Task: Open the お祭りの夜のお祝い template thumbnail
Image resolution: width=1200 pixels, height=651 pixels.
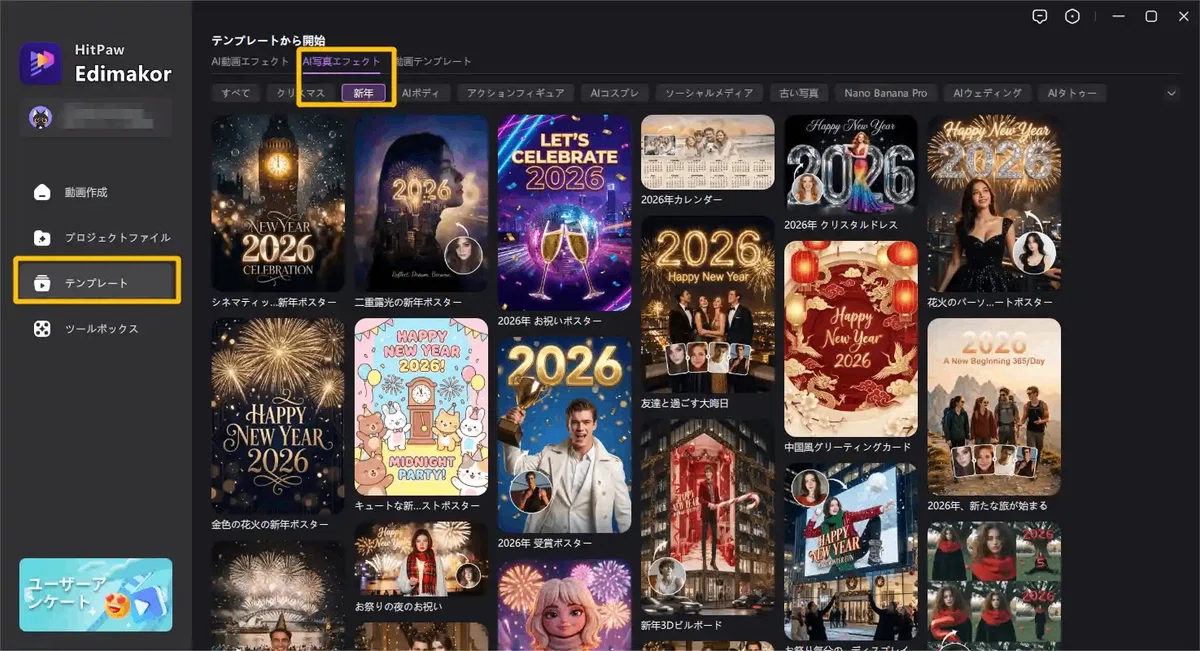Action: pos(421,559)
